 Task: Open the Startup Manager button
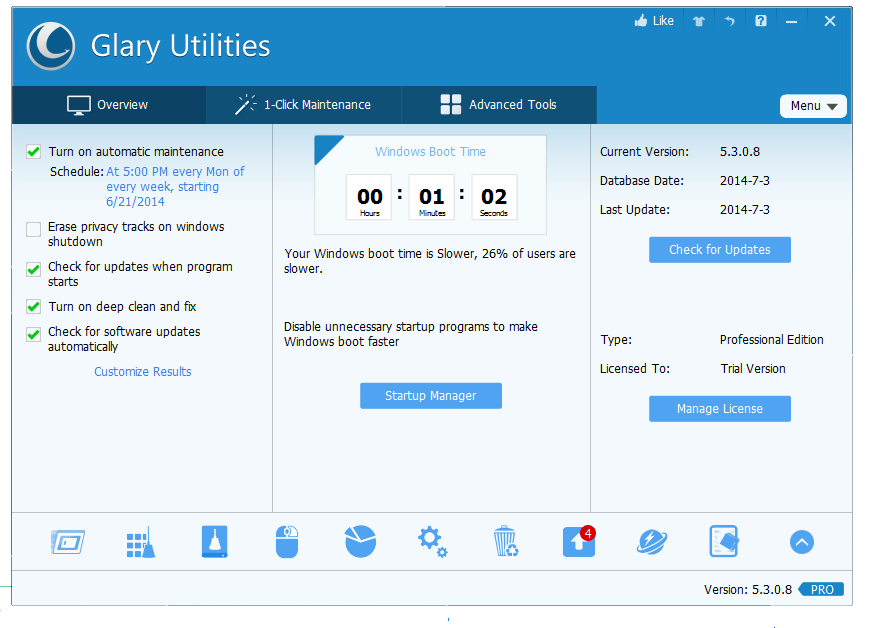(431, 396)
